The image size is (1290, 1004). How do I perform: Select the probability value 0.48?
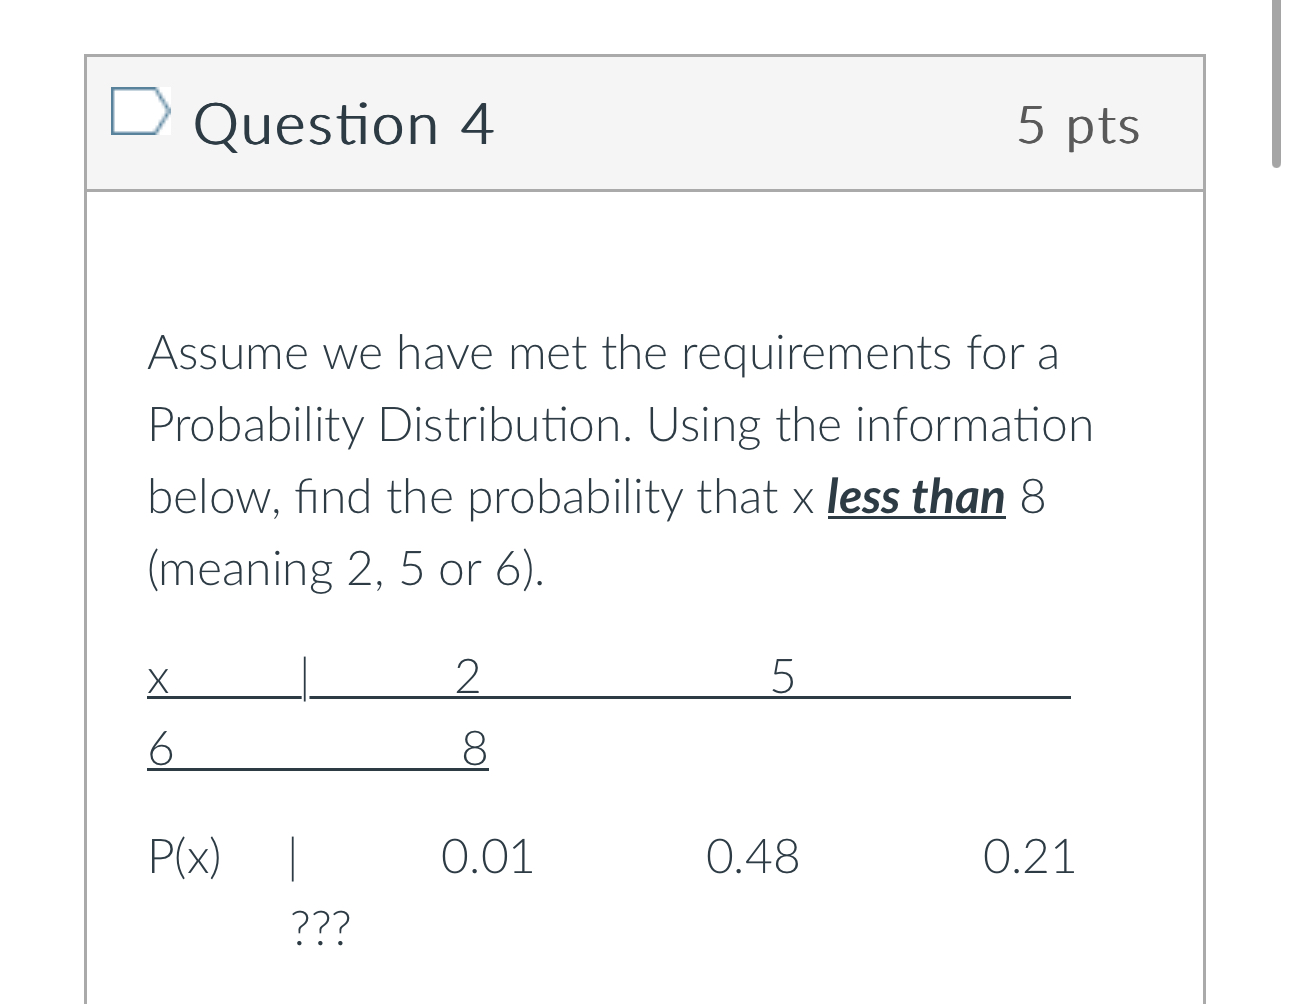point(753,857)
